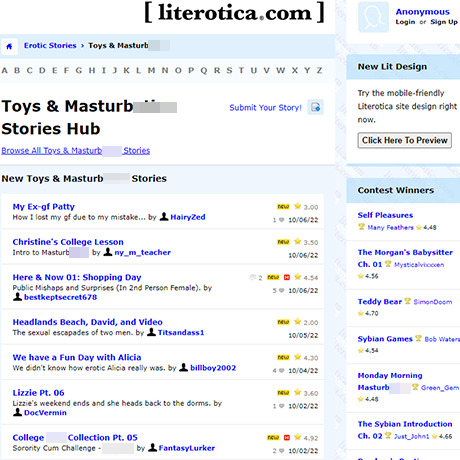Open contest winner Teddy Bear
460x460 pixels.
tap(380, 302)
